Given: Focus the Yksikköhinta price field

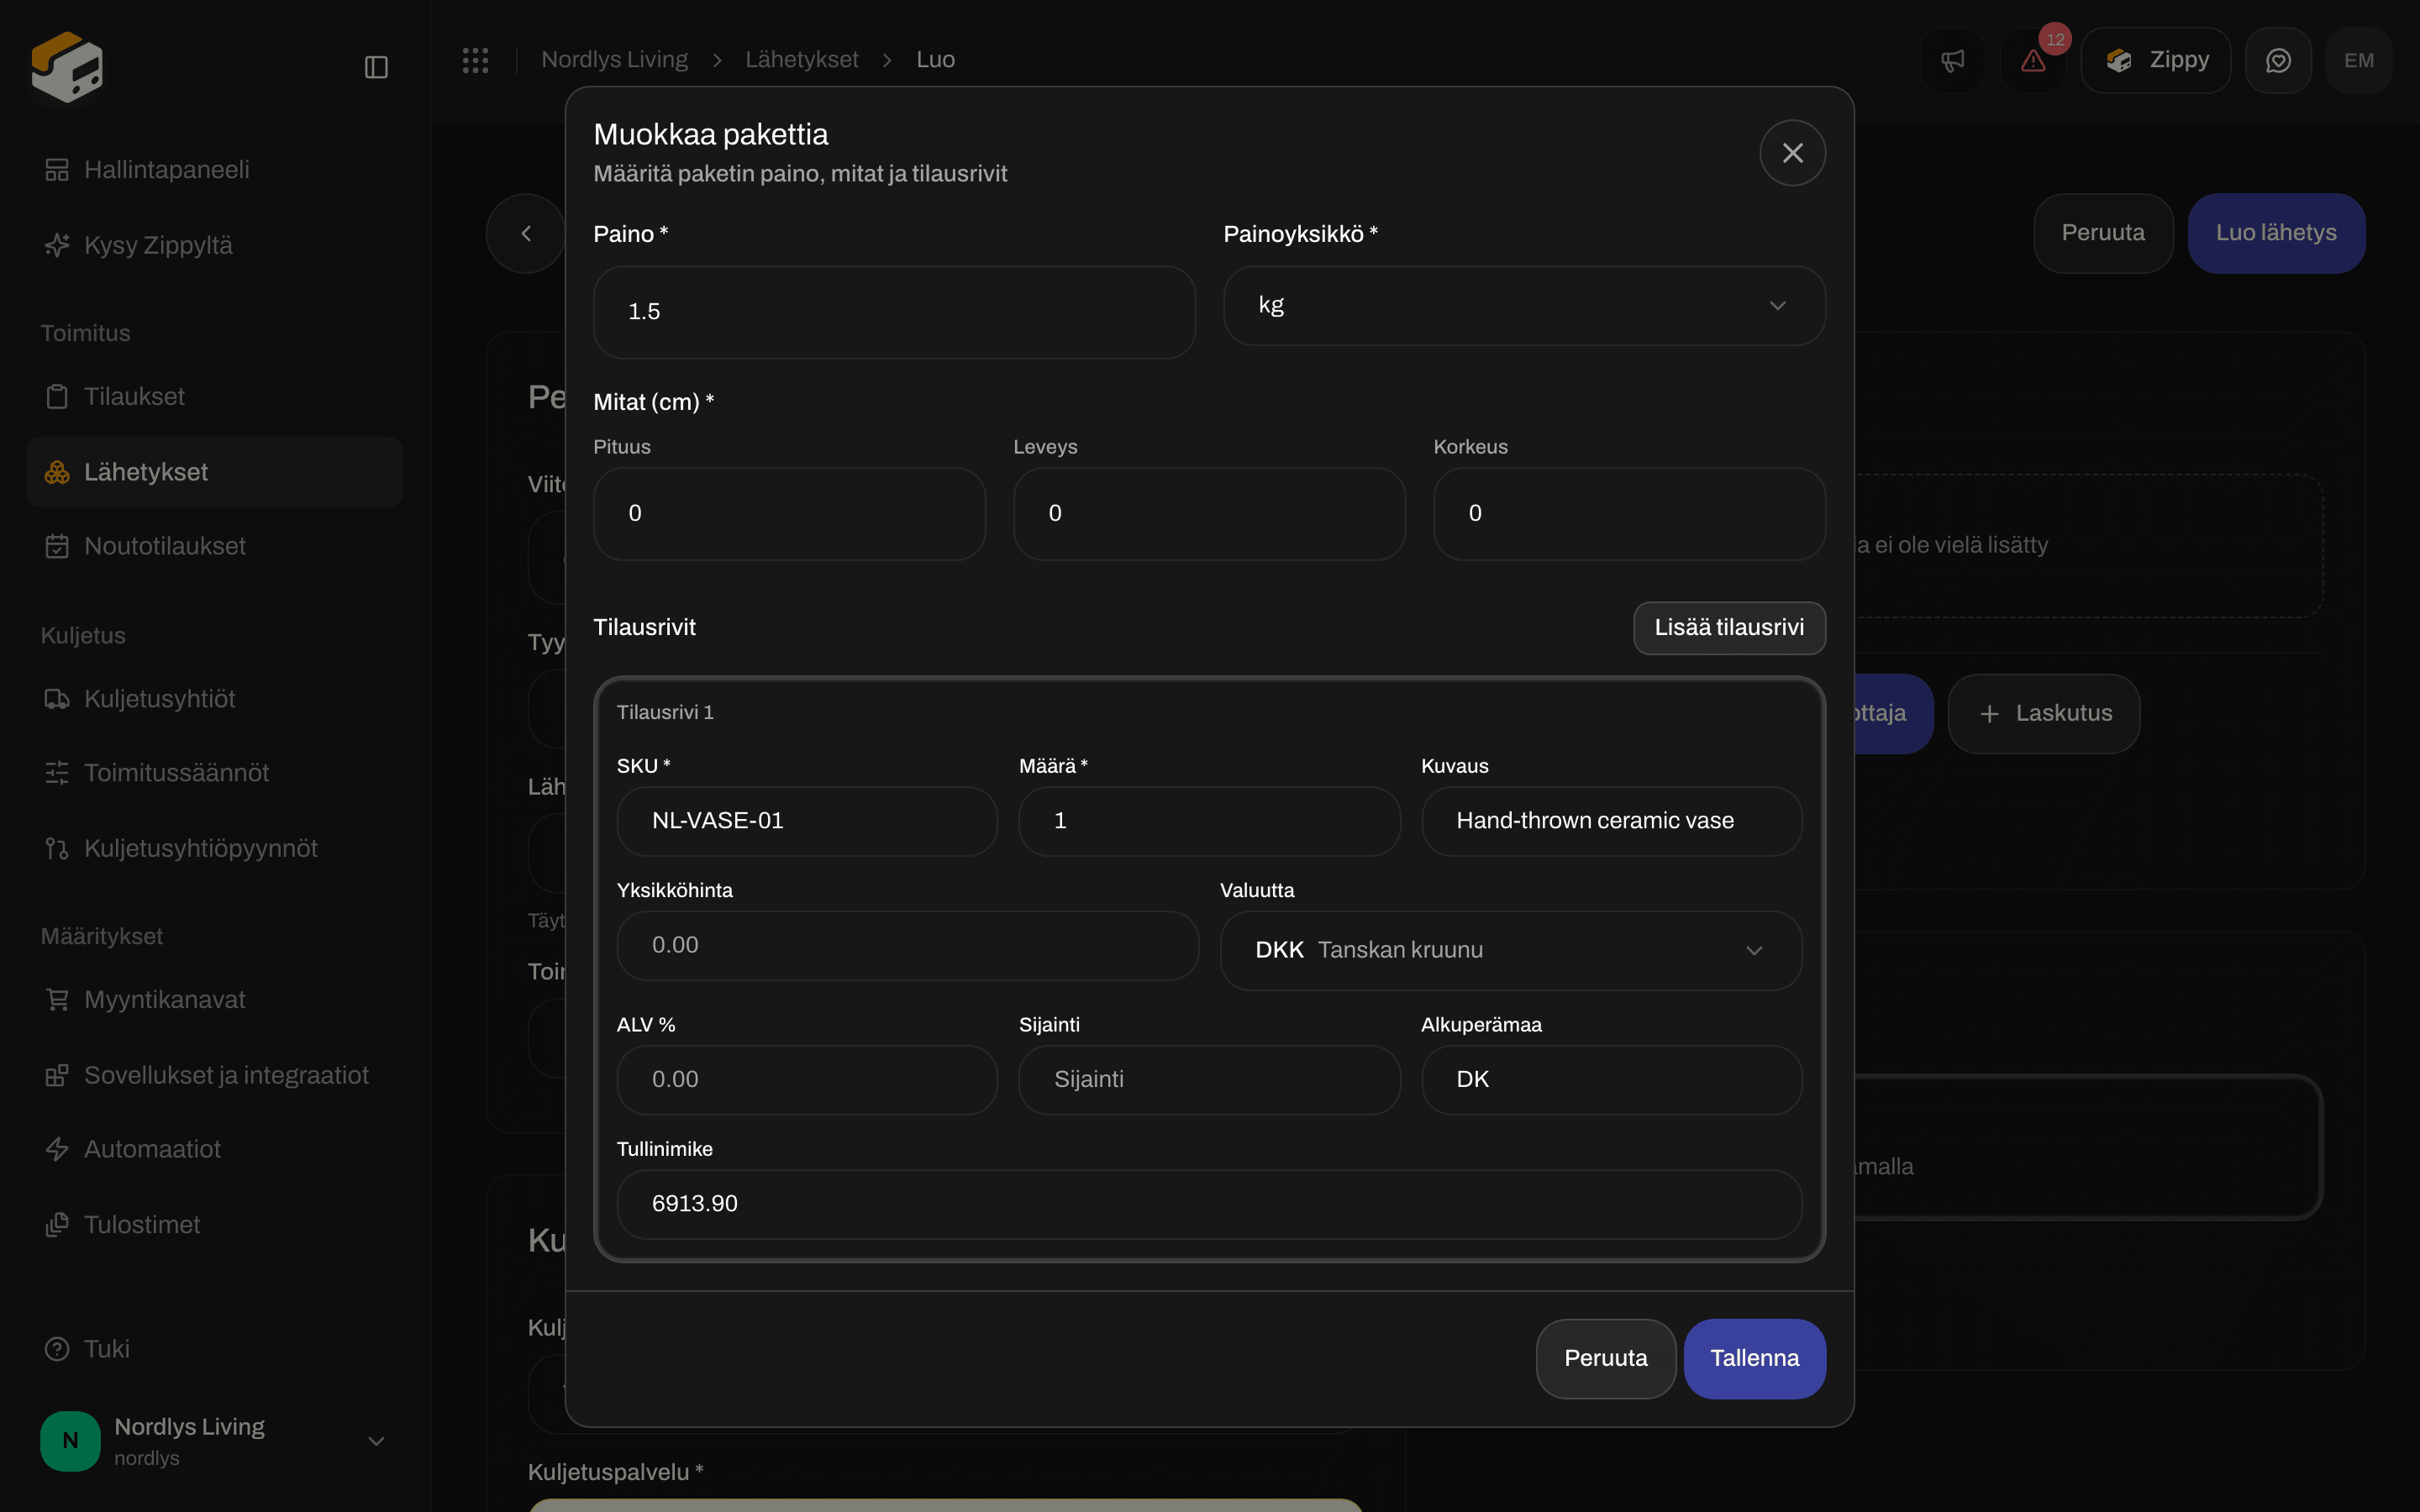Looking at the screenshot, I should coord(907,945).
